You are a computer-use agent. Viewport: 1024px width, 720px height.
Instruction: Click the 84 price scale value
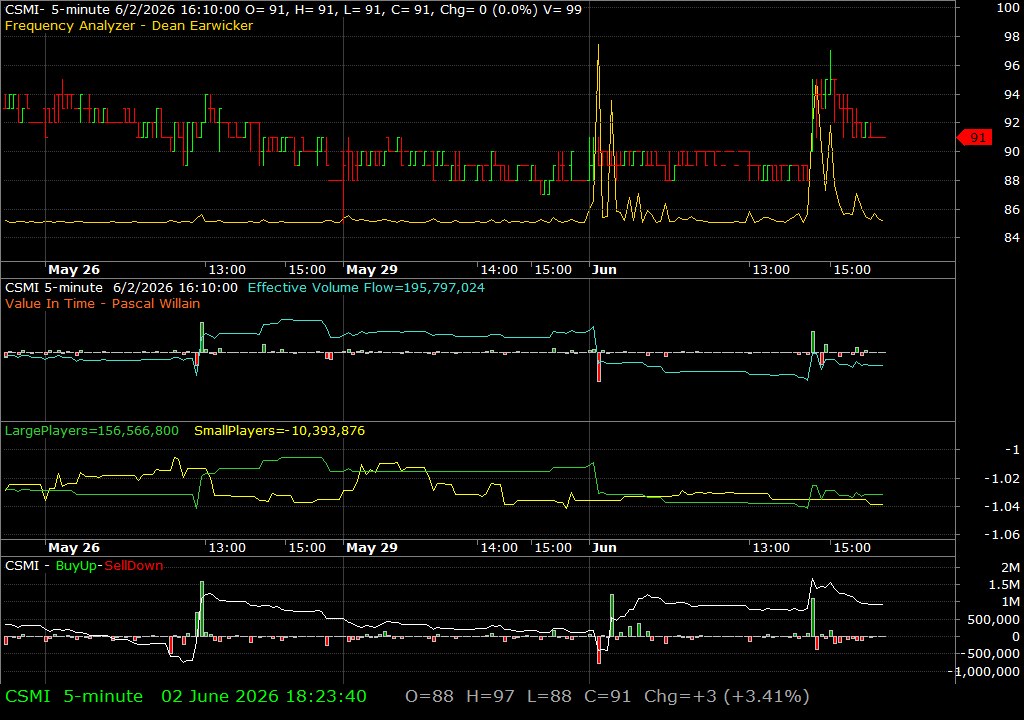1012,238
